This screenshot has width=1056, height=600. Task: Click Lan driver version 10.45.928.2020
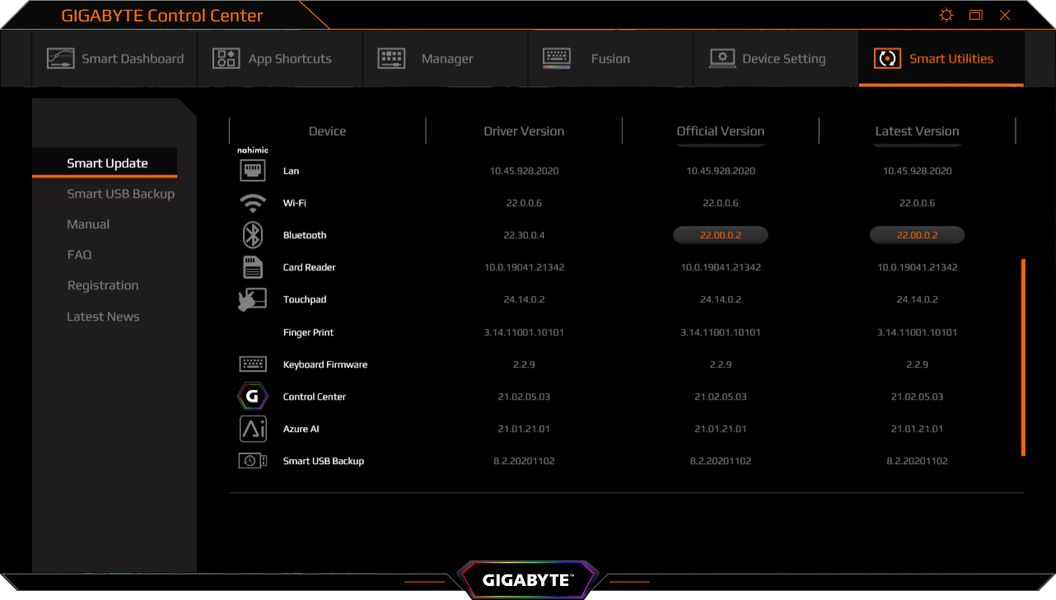(524, 171)
